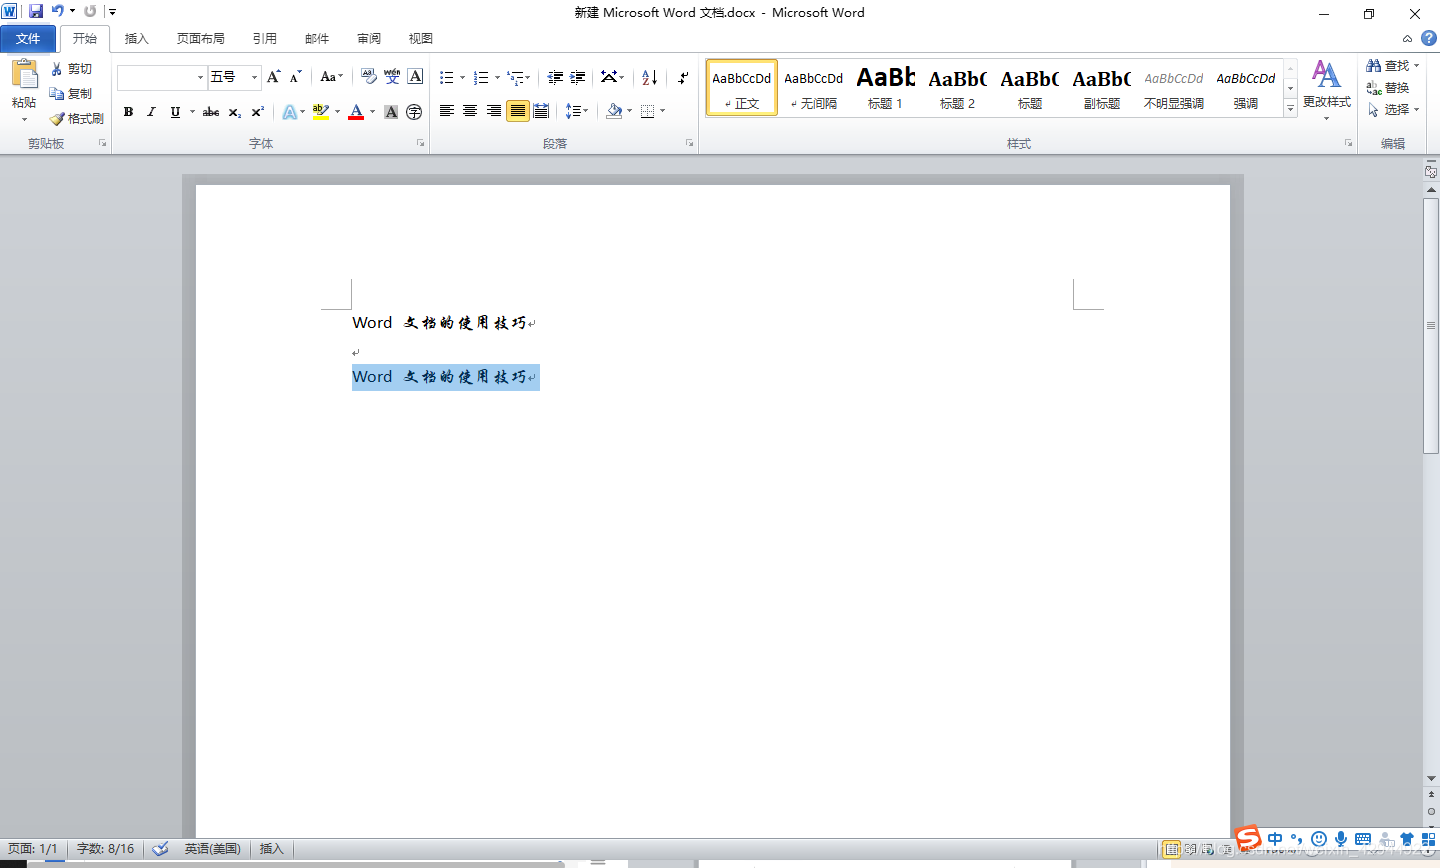Click the Cut (剪切) button
The width and height of the screenshot is (1440, 868).
click(x=72, y=69)
